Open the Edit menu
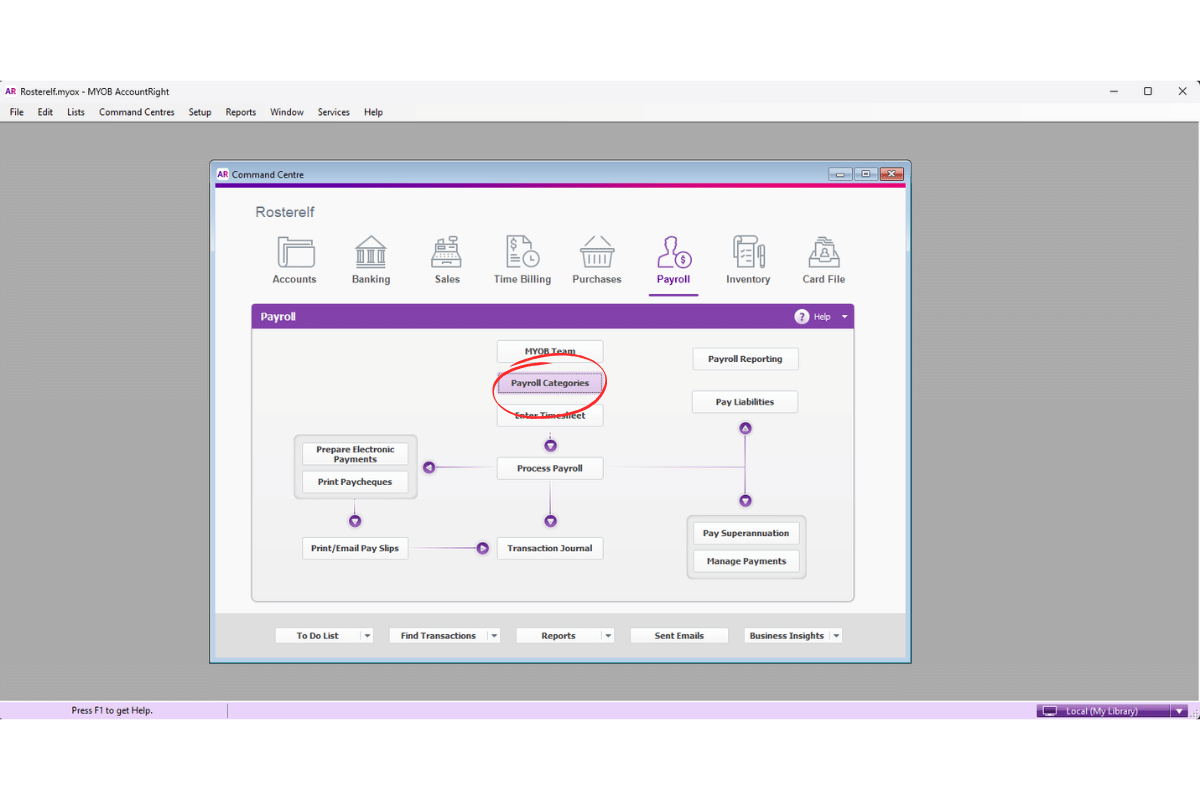 (45, 112)
